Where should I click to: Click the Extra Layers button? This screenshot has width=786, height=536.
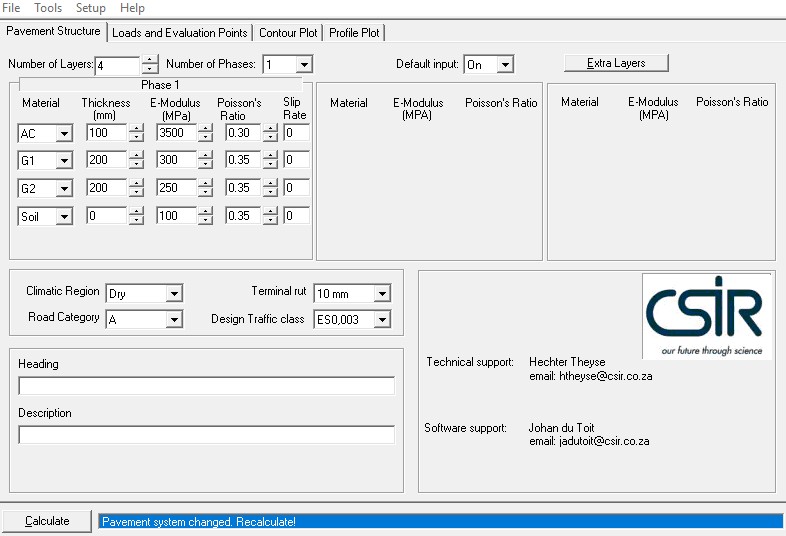coord(616,63)
